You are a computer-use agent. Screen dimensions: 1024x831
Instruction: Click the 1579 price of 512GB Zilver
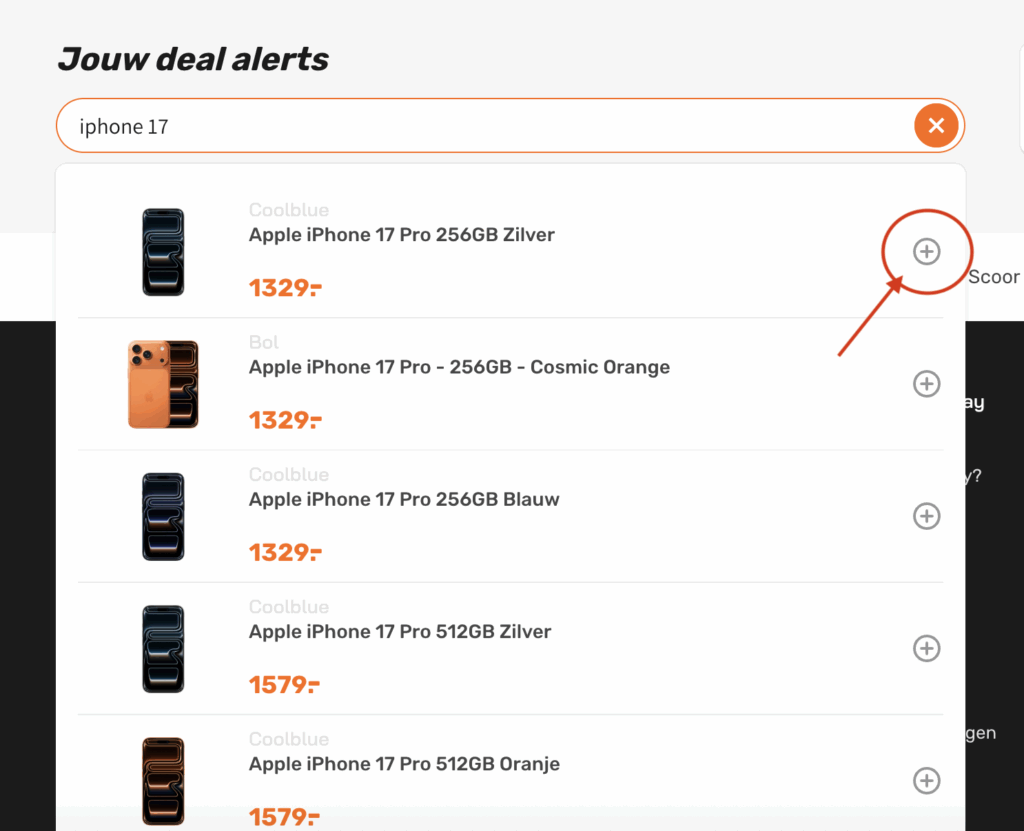[x=284, y=685]
